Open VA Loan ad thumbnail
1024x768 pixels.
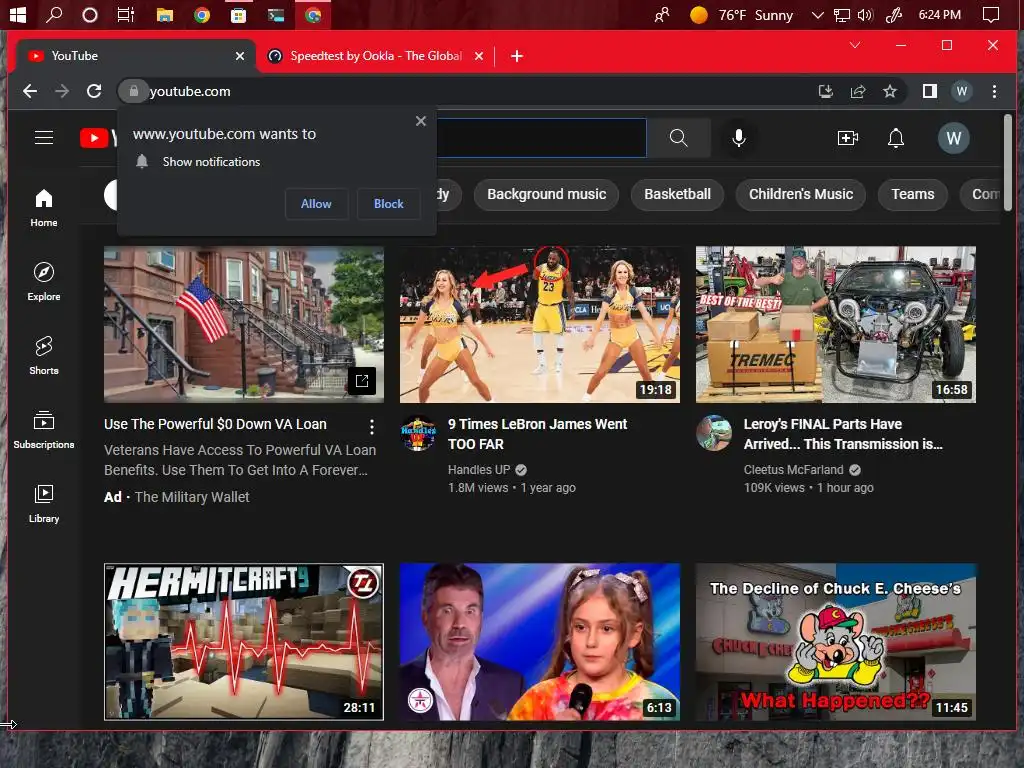(x=244, y=325)
